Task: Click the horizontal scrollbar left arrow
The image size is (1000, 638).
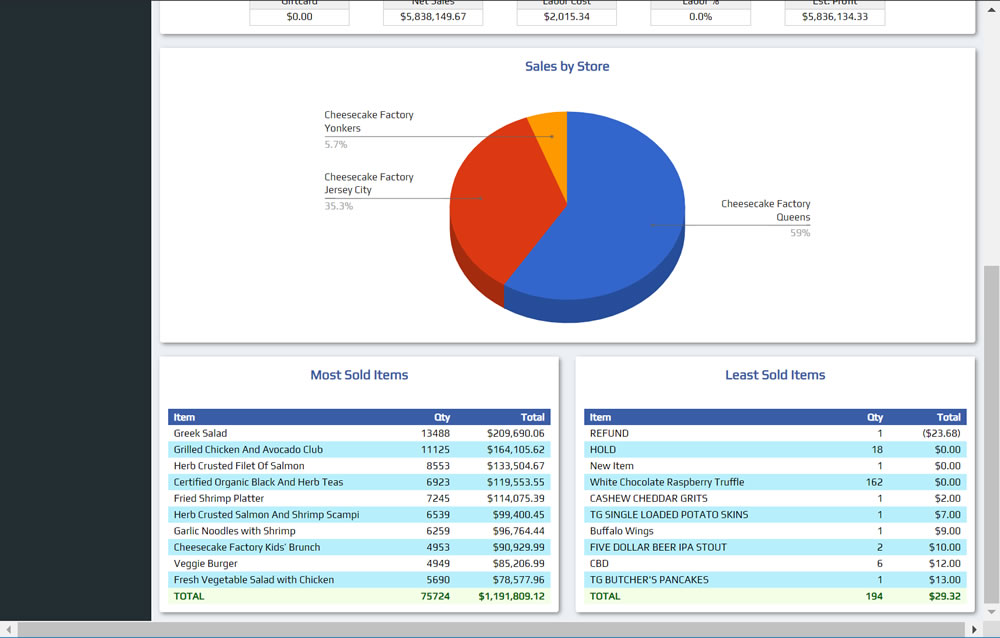Action: point(8,629)
